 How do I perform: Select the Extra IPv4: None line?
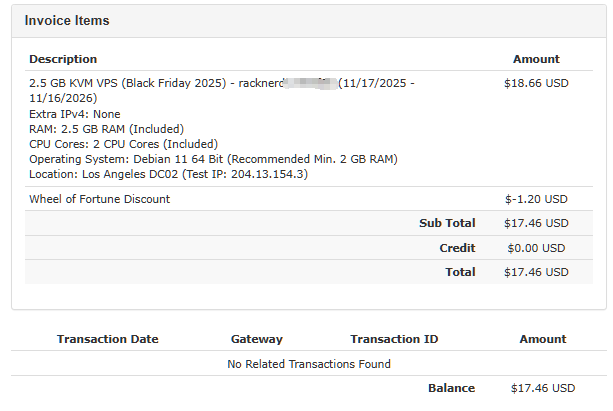(75, 114)
